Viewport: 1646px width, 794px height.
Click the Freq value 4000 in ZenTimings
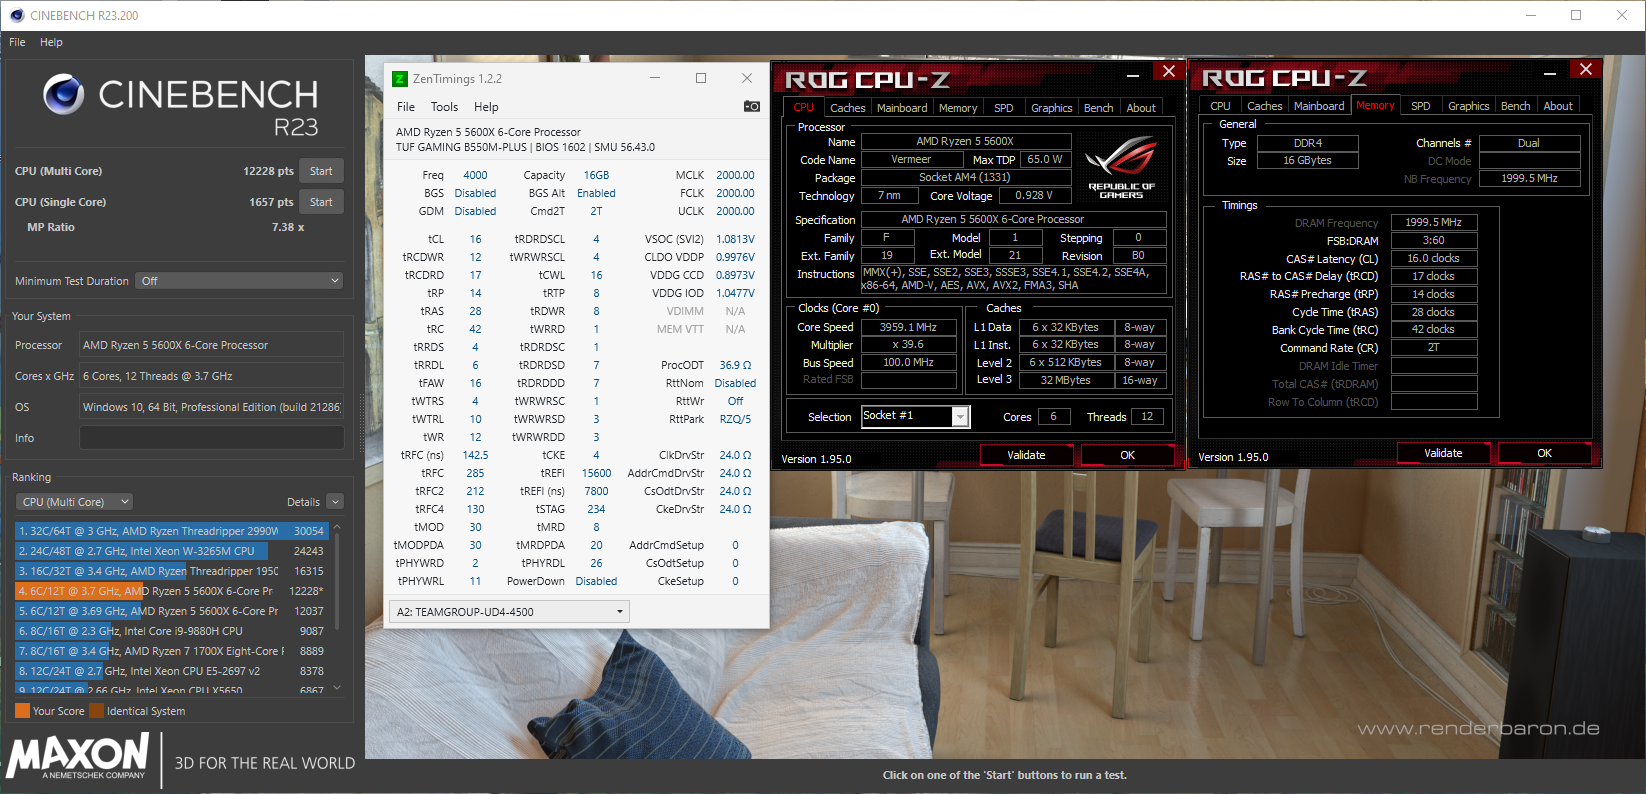click(475, 175)
